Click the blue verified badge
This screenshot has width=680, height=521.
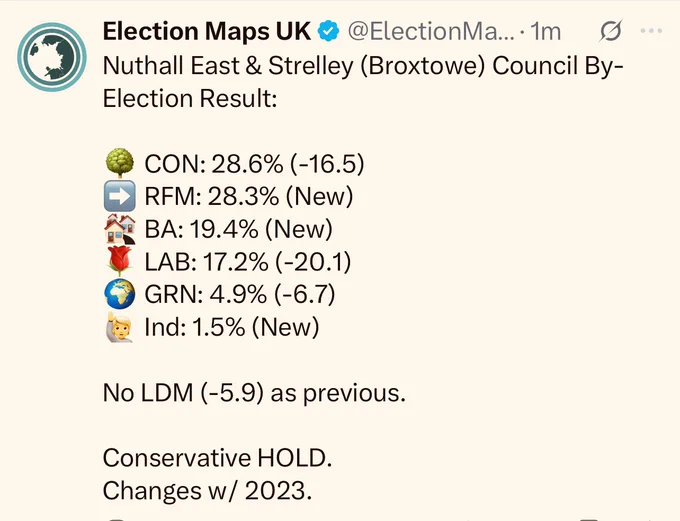click(x=328, y=31)
